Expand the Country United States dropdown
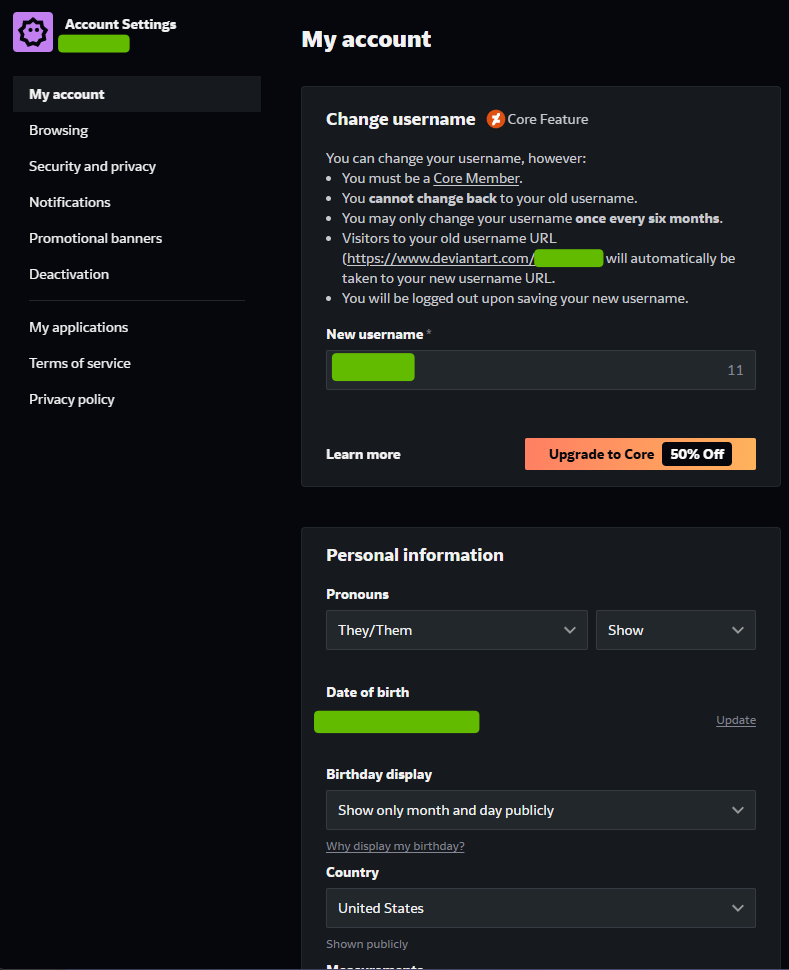 (540, 908)
